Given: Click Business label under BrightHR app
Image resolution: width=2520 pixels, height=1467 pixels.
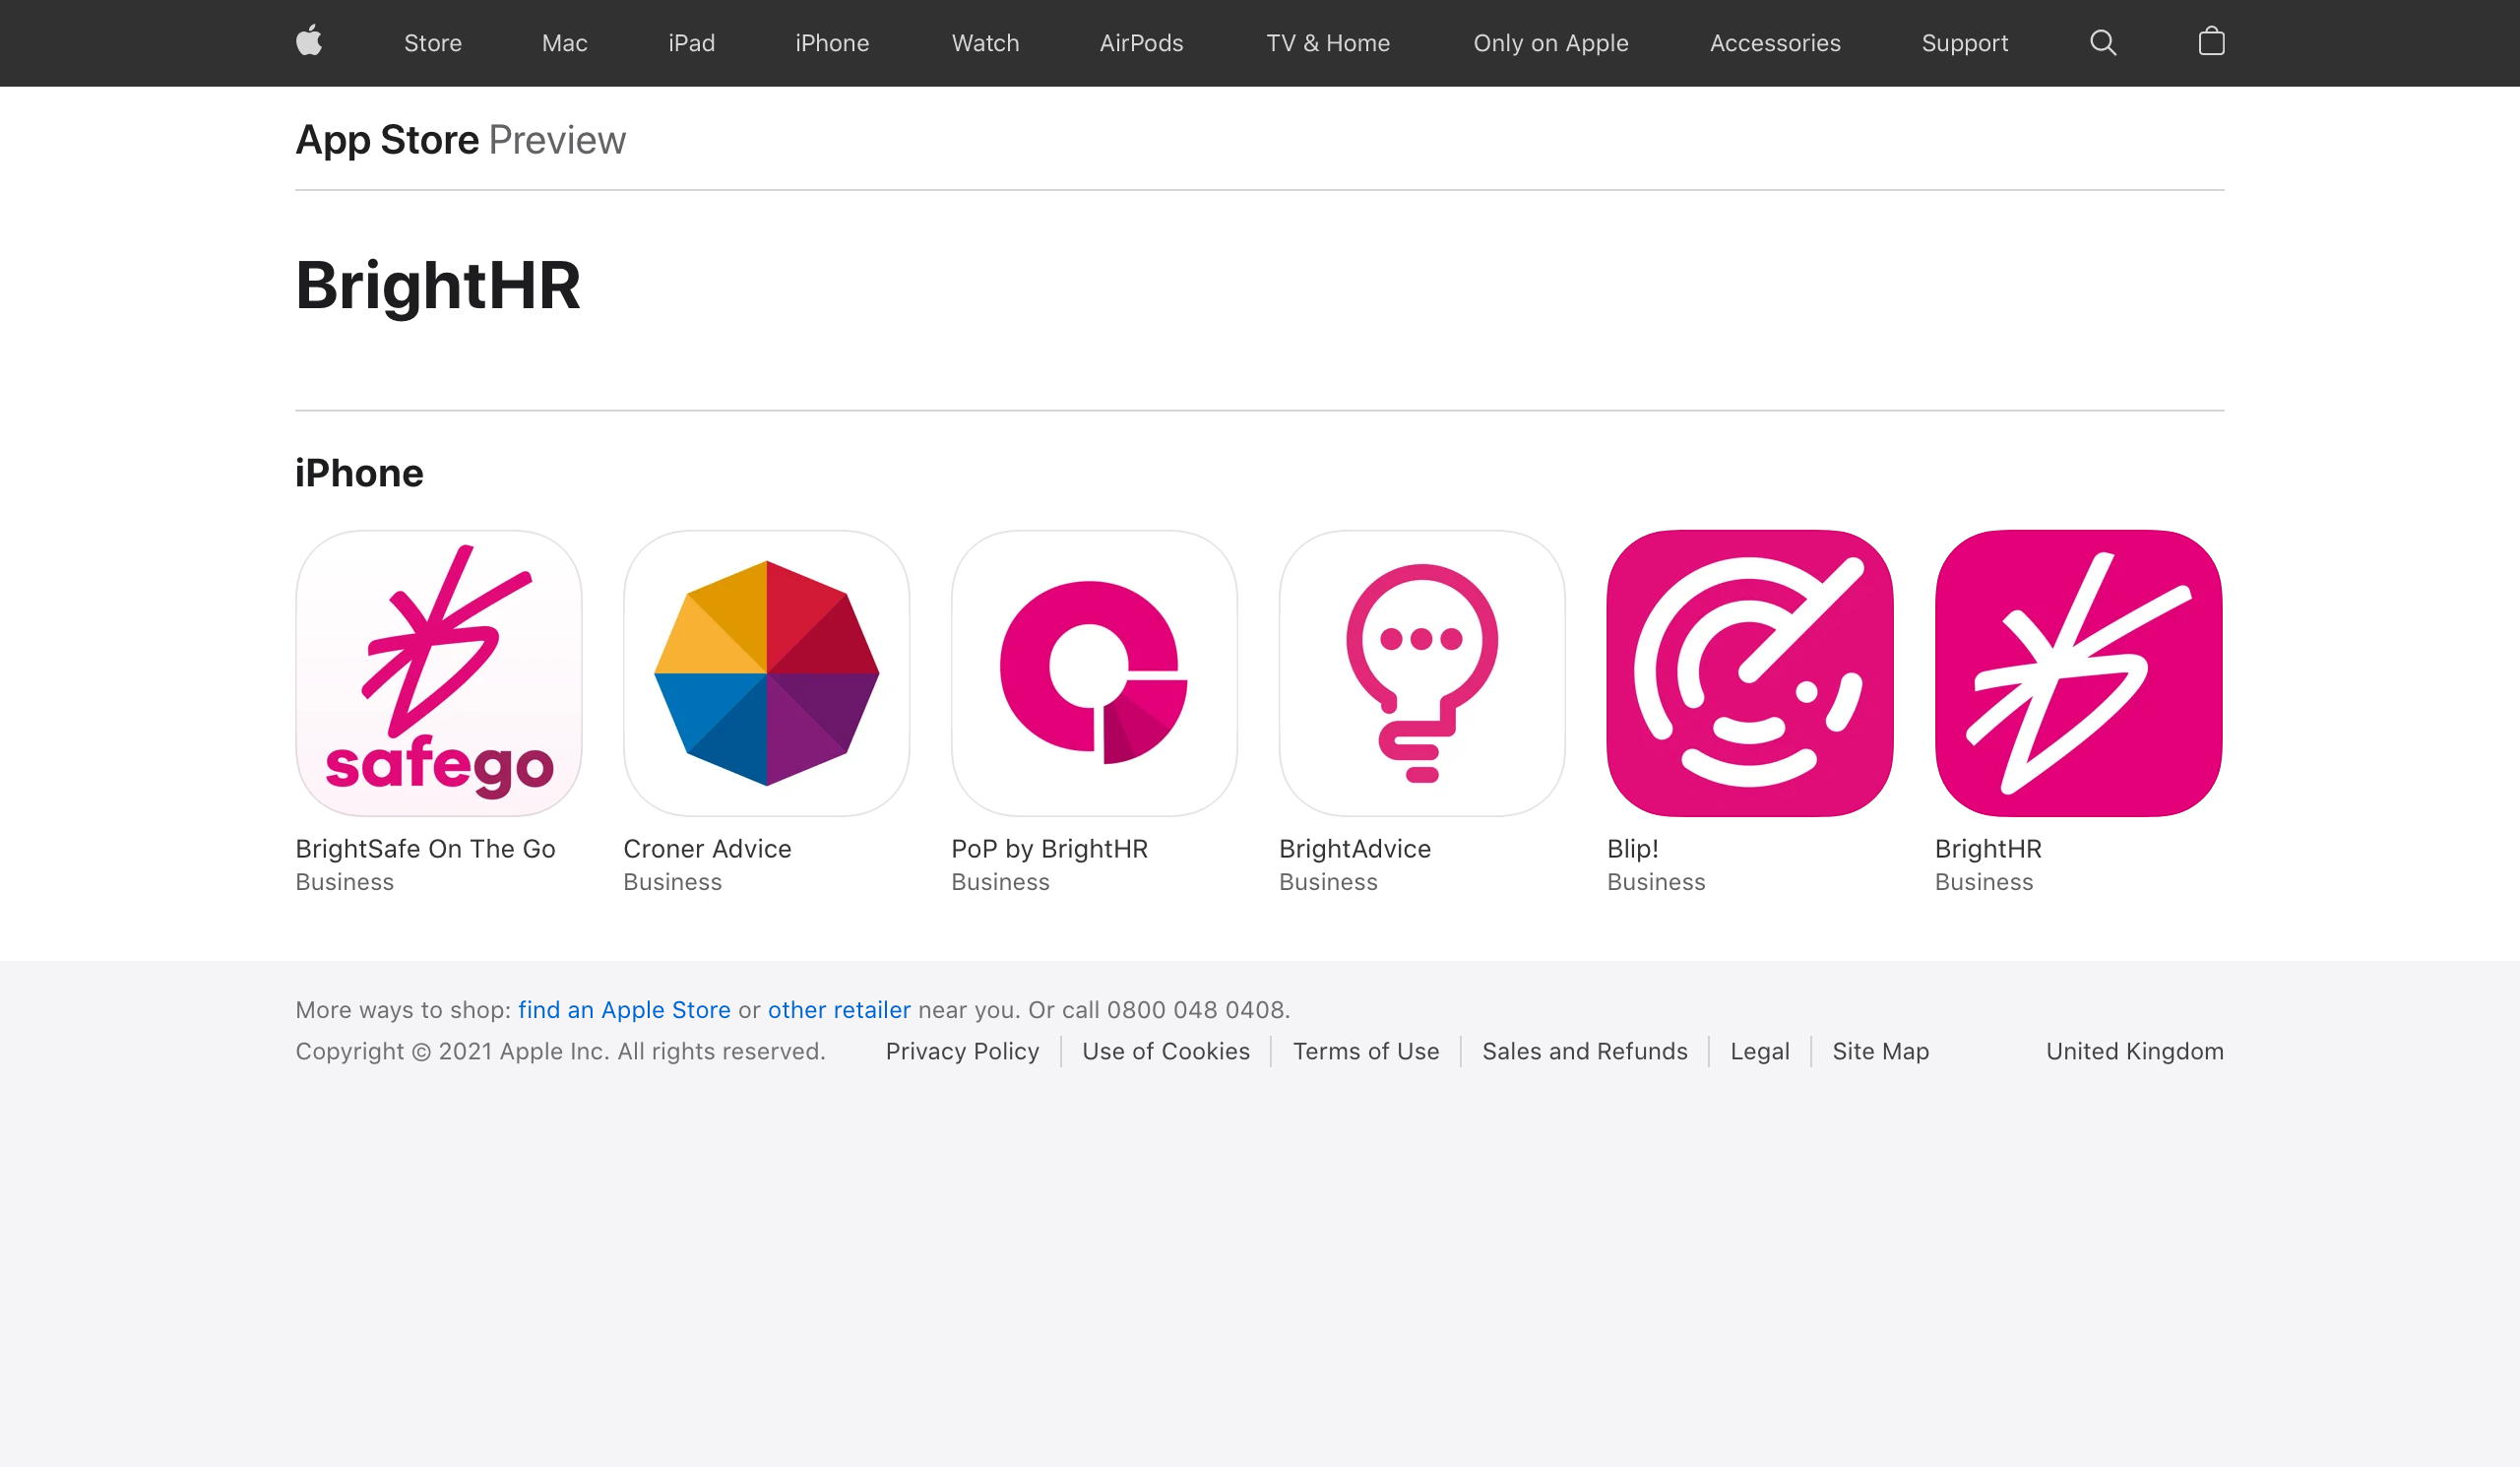Looking at the screenshot, I should click(x=1984, y=882).
